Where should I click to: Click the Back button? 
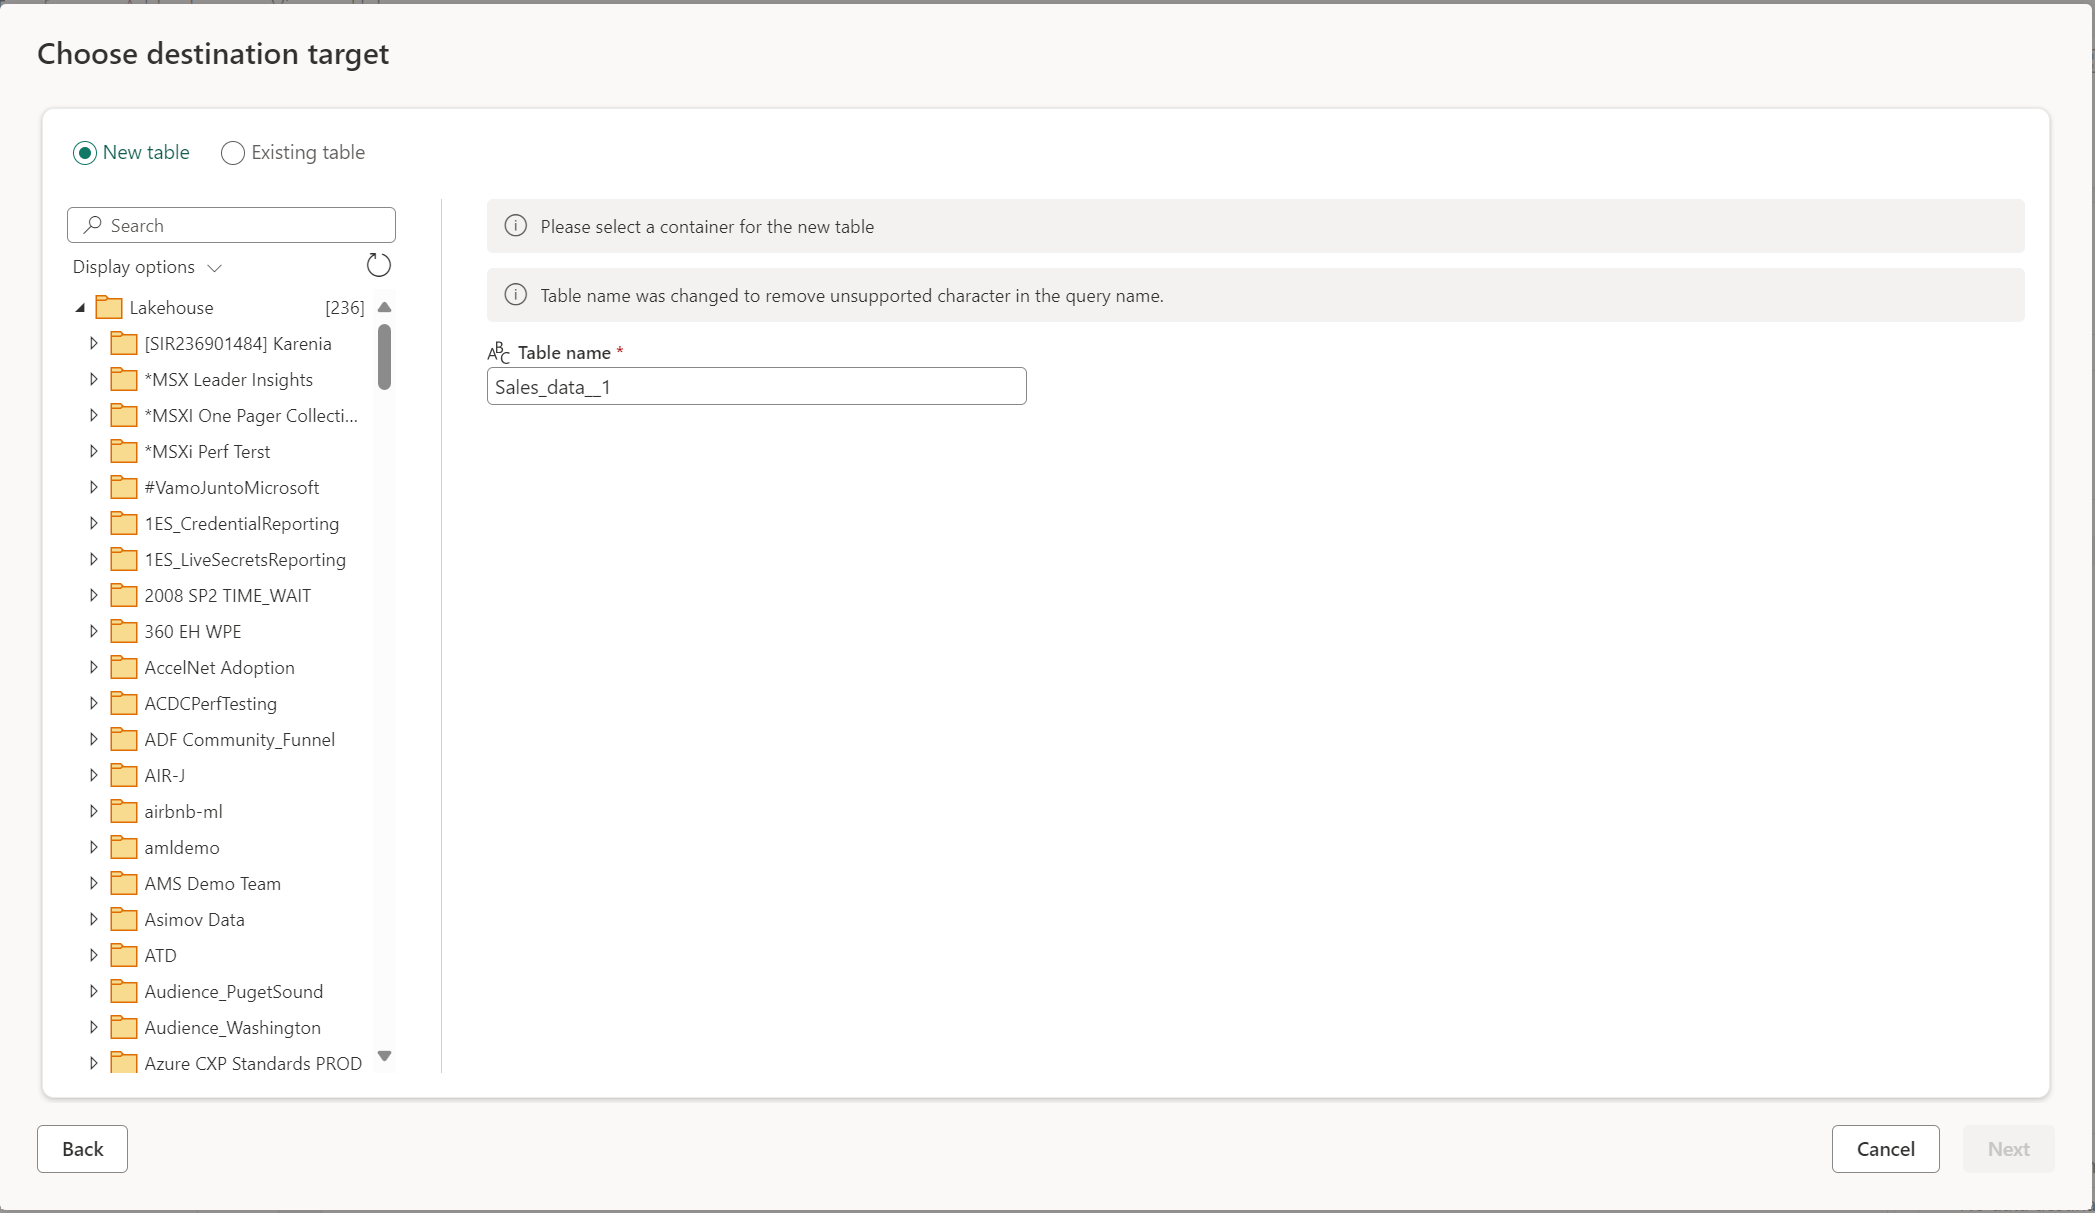pyautogui.click(x=82, y=1148)
